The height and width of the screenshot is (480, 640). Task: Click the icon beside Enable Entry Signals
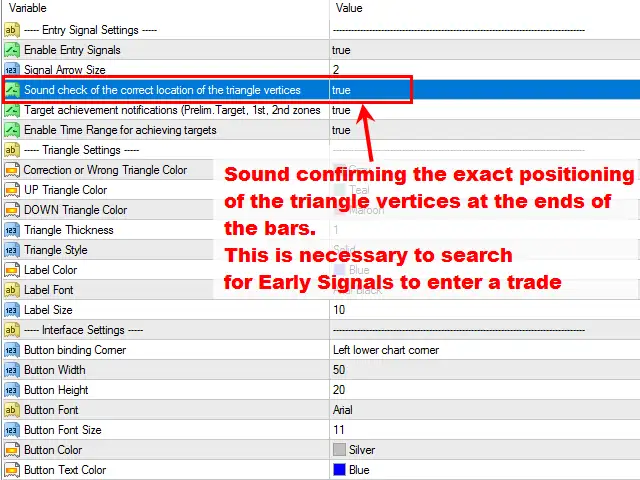[12, 50]
